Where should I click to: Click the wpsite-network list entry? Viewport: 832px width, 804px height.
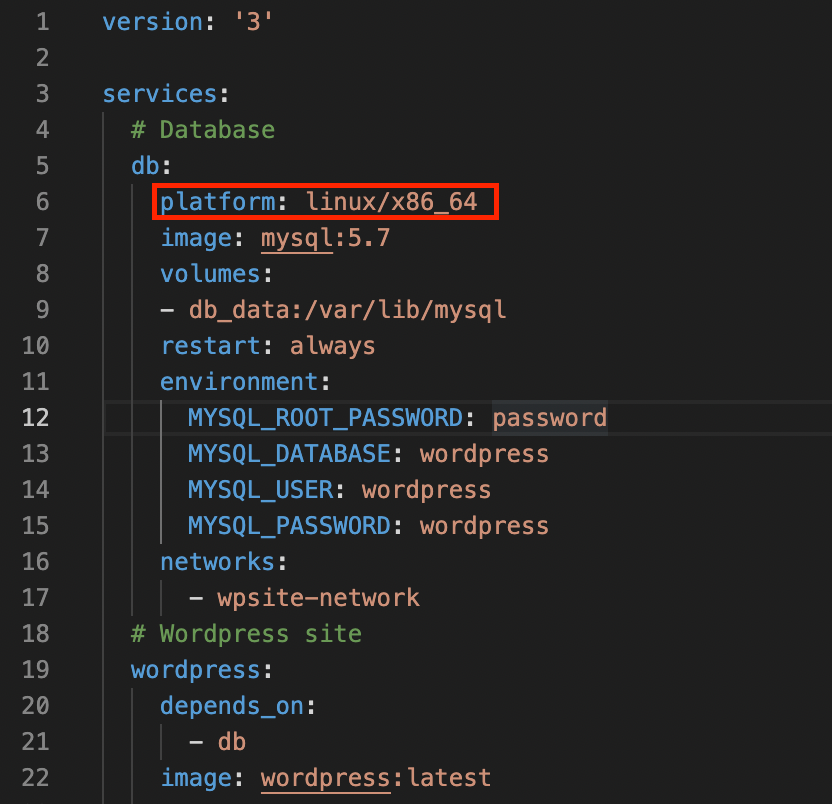tap(318, 598)
